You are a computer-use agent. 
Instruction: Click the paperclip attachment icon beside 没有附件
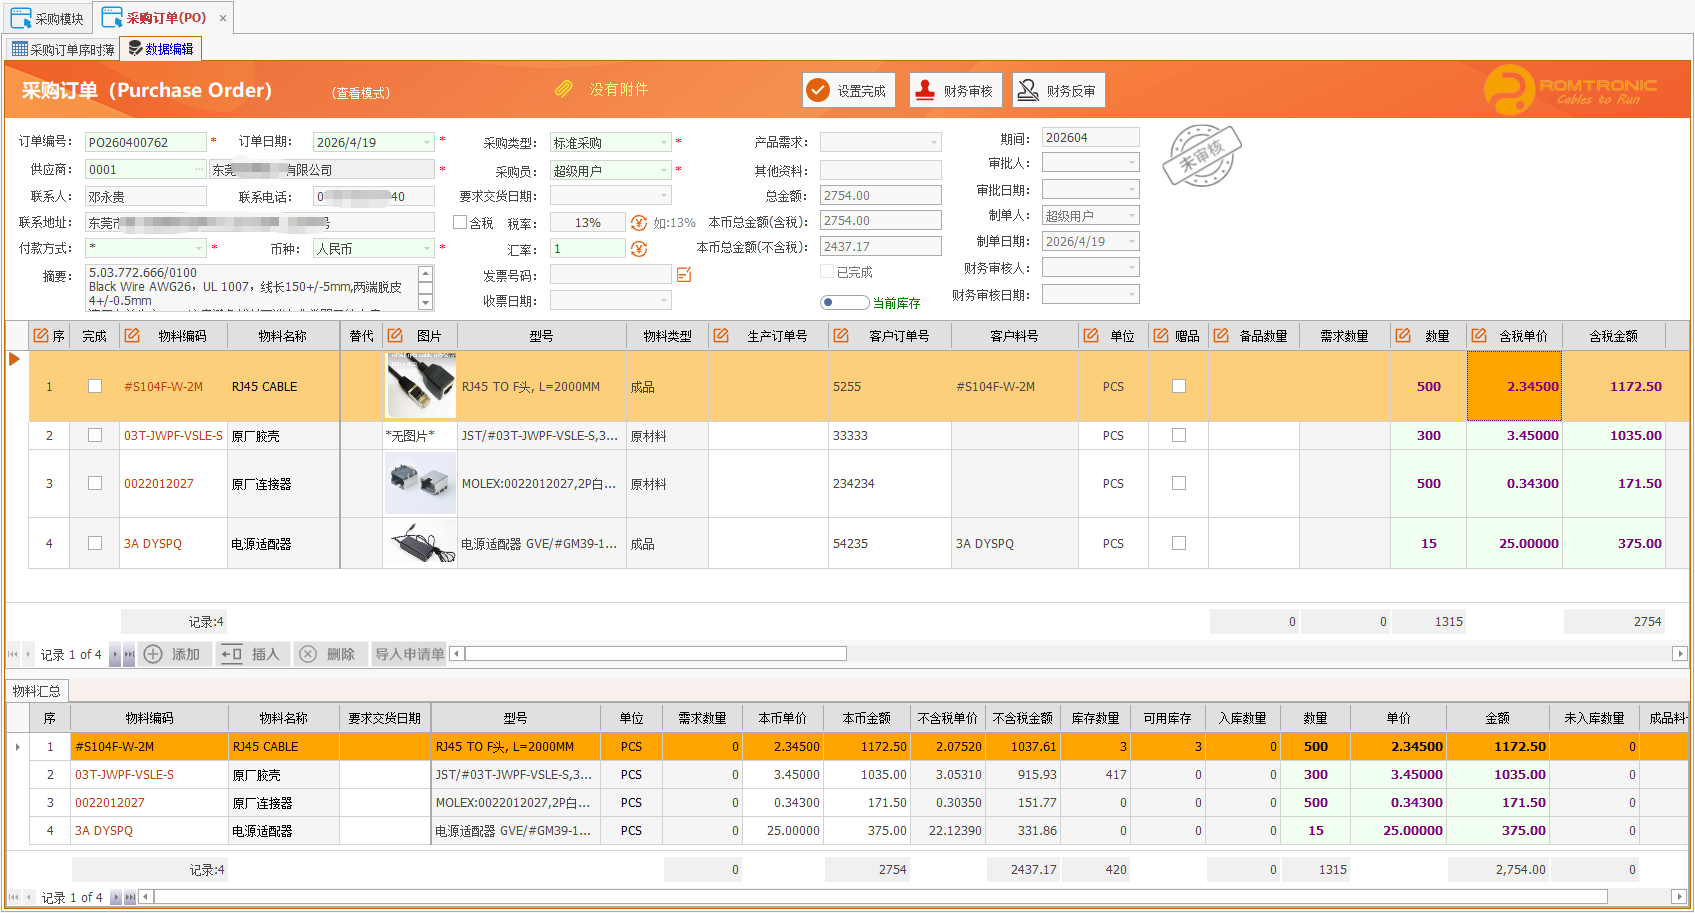[x=563, y=89]
